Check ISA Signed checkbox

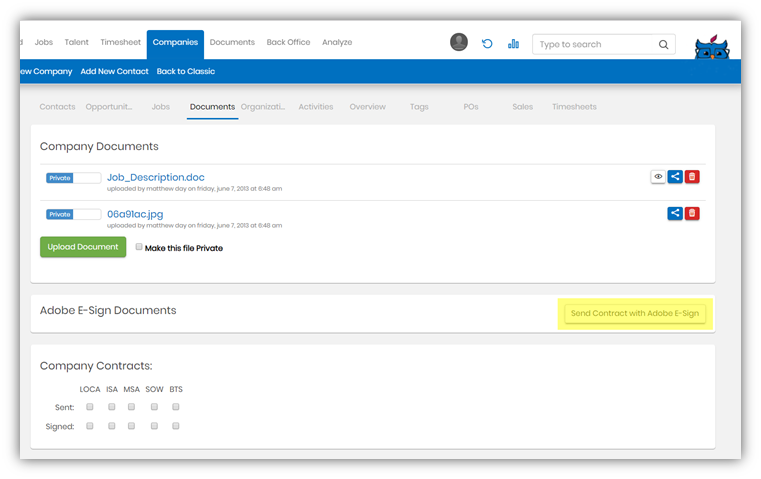(x=112, y=426)
